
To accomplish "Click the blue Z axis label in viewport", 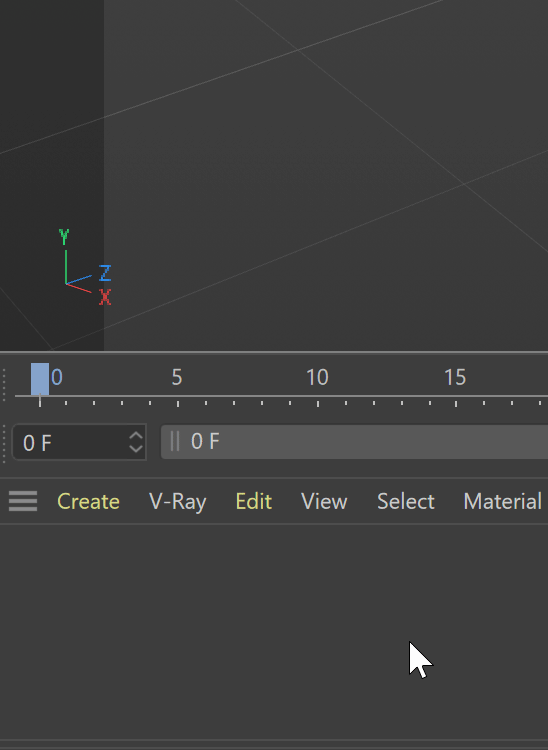I will pos(105,273).
